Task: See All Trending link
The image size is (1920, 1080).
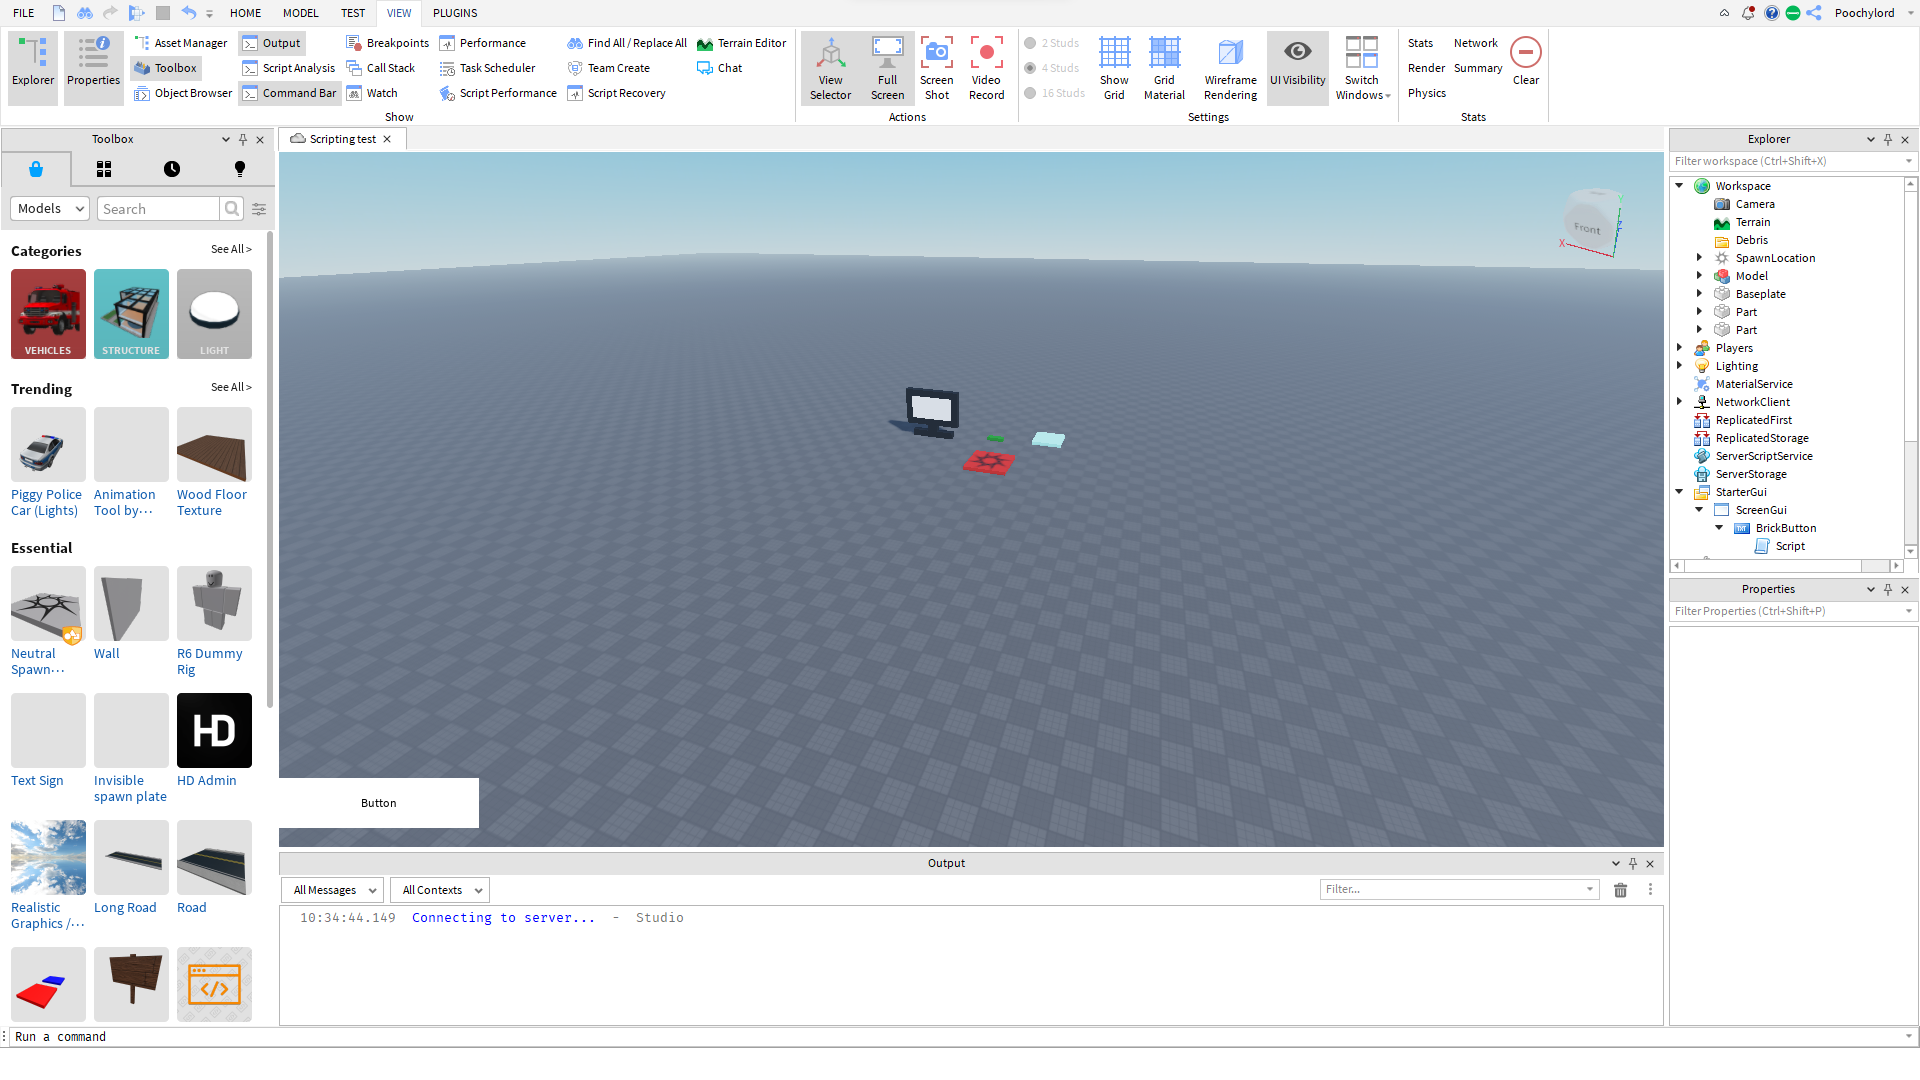Action: click(231, 387)
